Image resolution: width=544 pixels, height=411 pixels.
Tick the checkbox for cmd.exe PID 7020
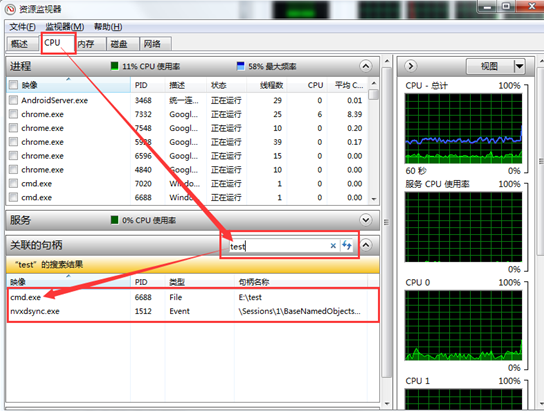[13, 183]
